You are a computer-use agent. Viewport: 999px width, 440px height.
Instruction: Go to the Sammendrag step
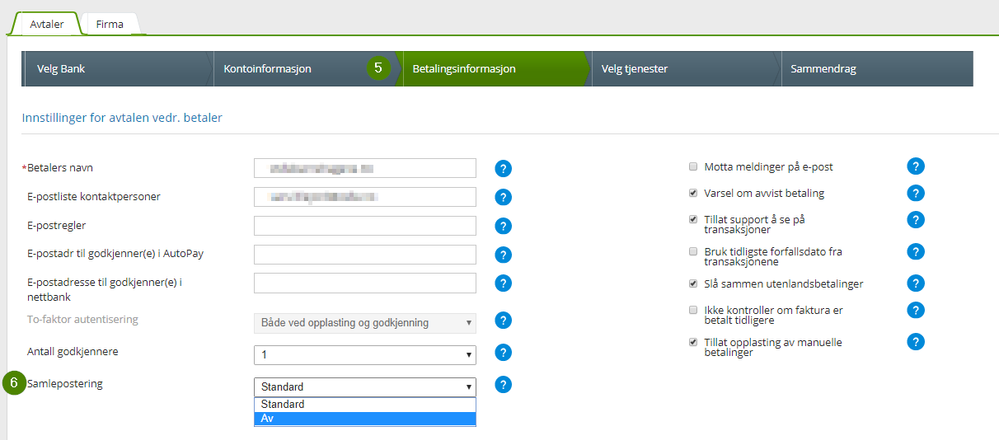[x=876, y=69]
